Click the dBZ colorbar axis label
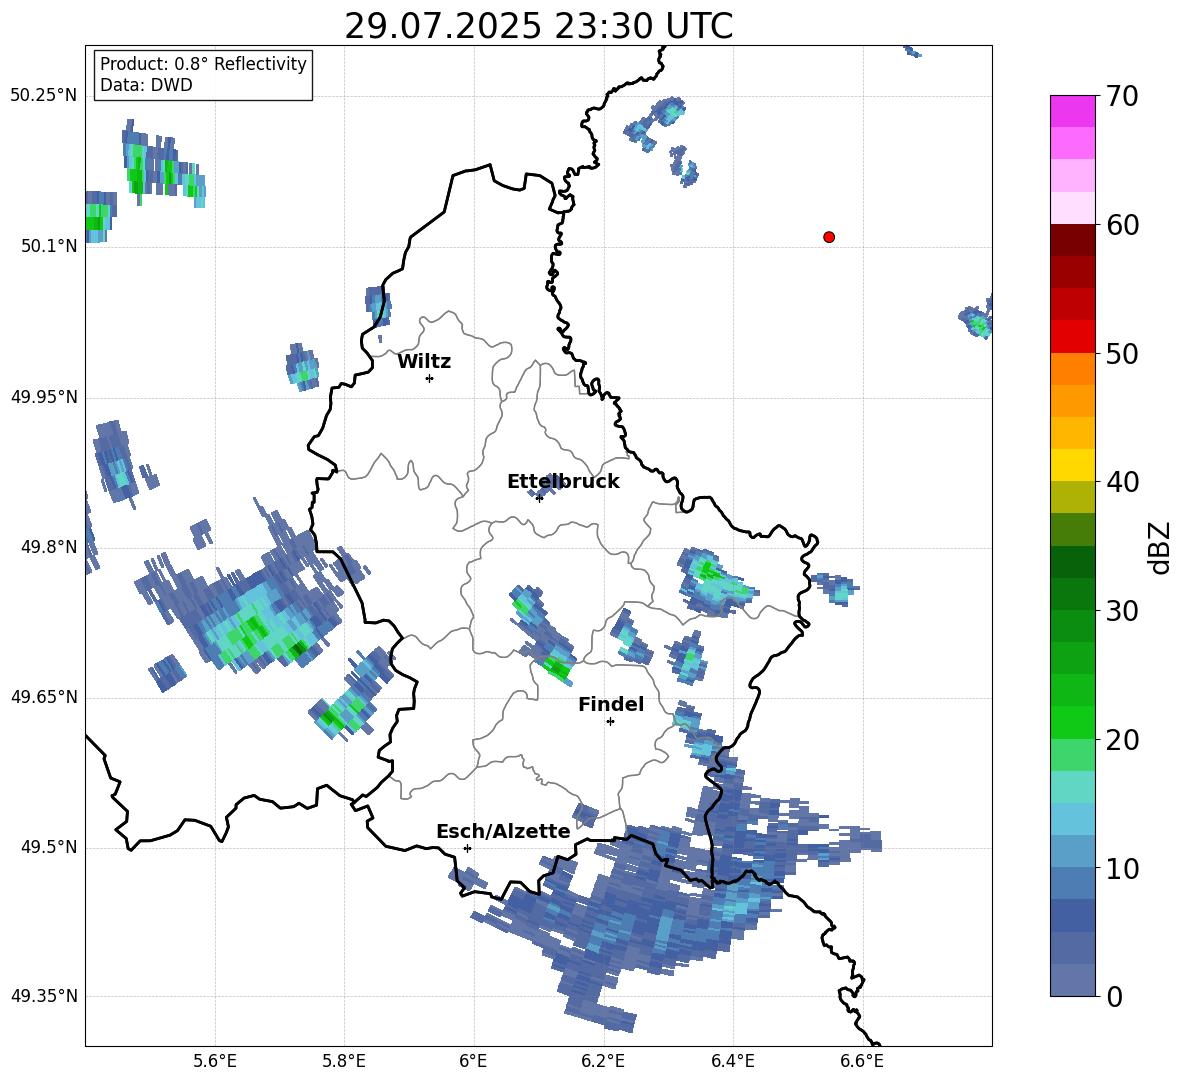The height and width of the screenshot is (1081, 1184). [1159, 547]
